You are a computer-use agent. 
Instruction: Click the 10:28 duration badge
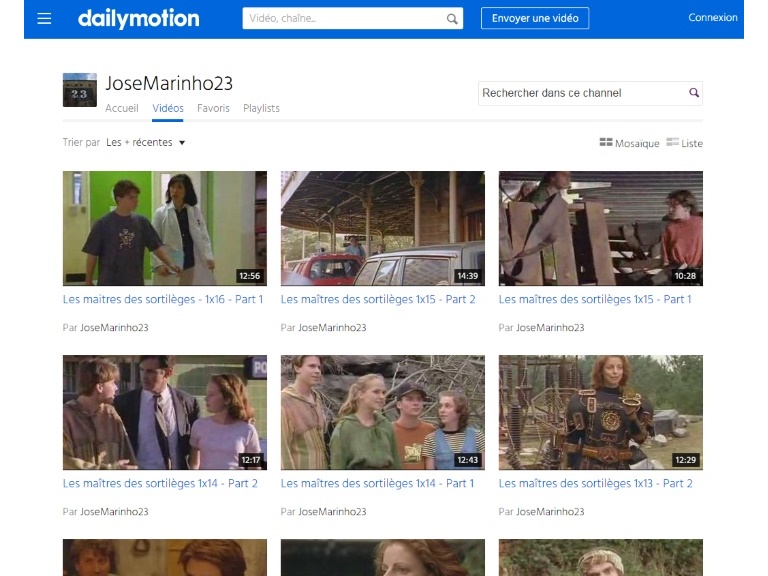(x=685, y=276)
